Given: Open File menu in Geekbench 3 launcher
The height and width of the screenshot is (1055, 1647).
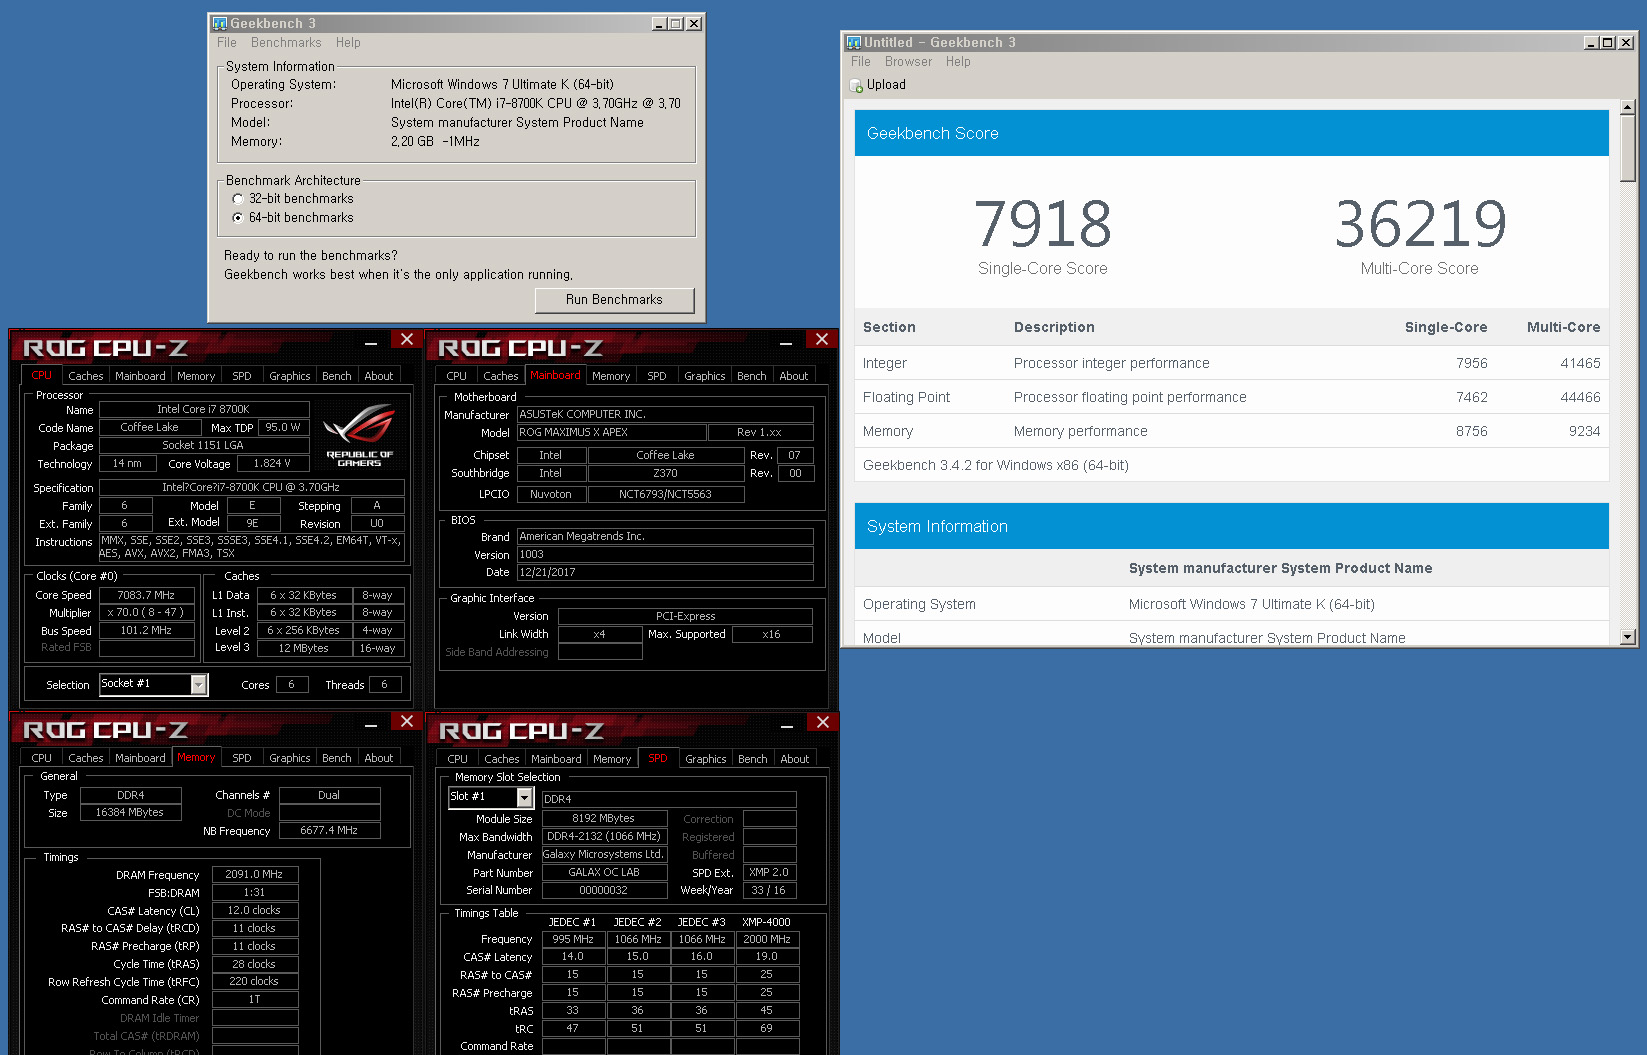Looking at the screenshot, I should click(227, 43).
